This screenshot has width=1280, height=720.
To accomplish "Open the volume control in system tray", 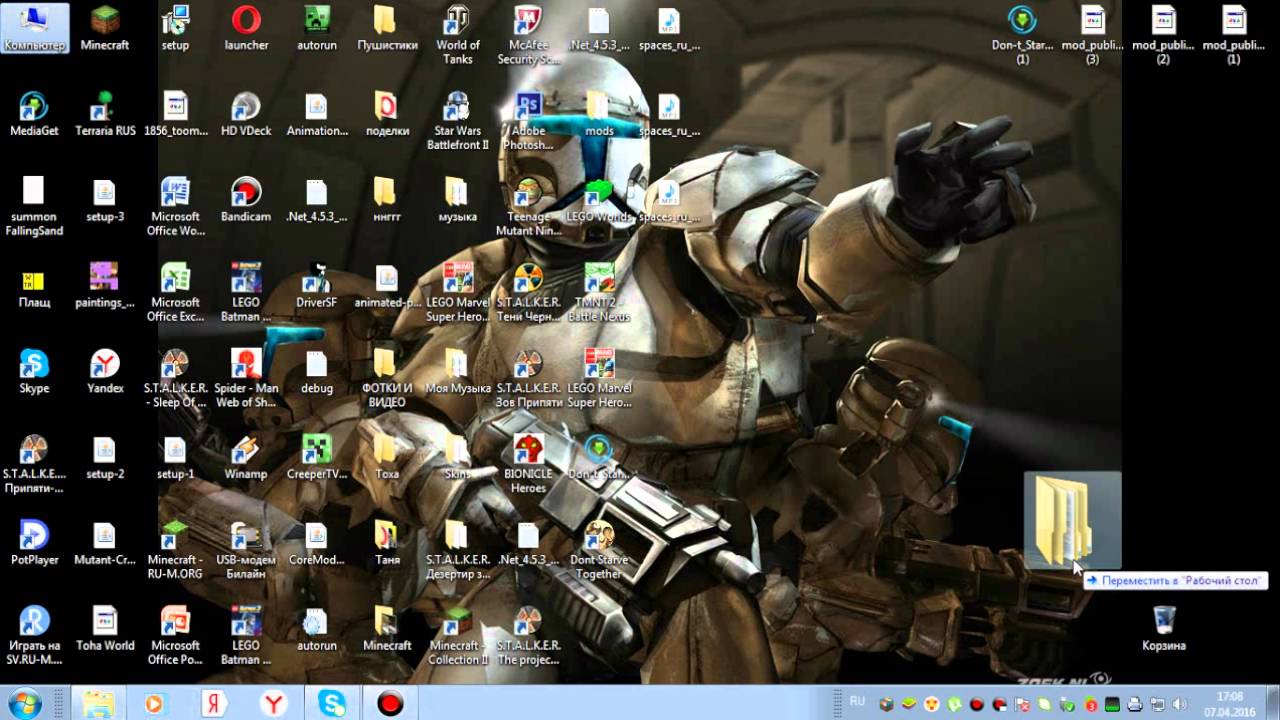I will [x=1179, y=704].
